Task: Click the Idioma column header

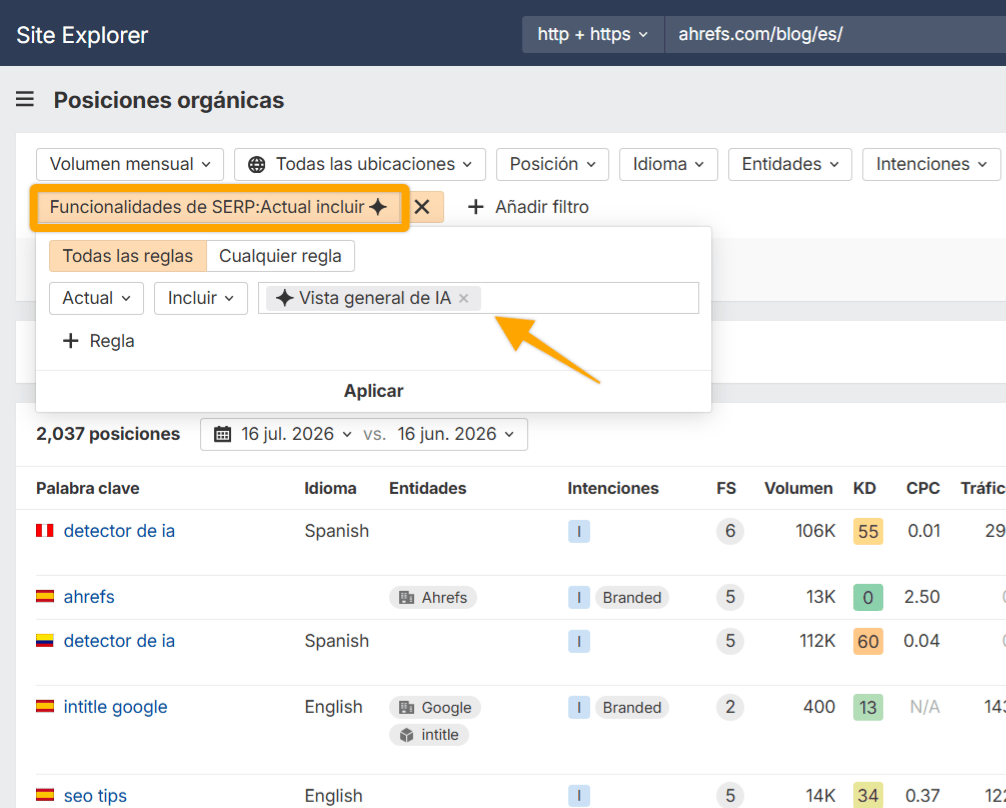Action: 330,488
